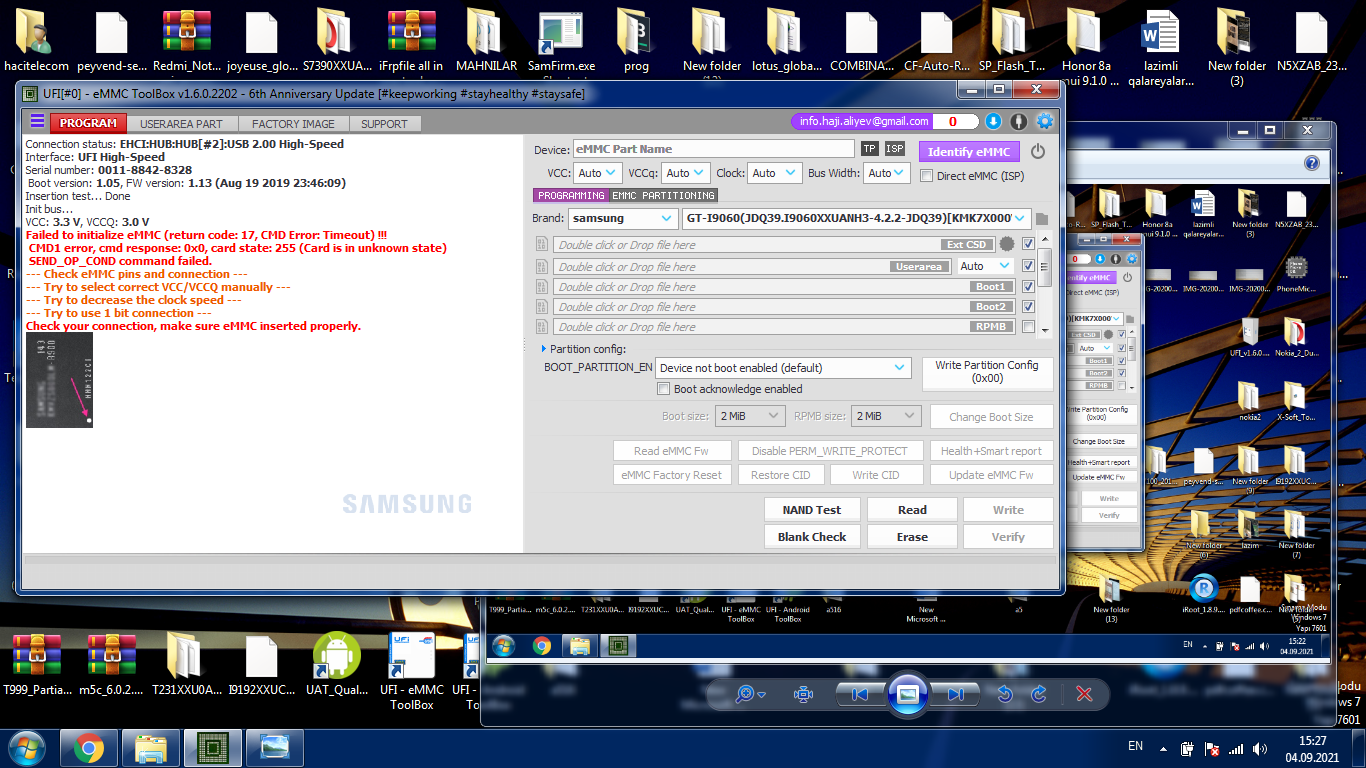
Task: Uncheck the Userarea row checkbox
Action: pyautogui.click(x=1028, y=266)
